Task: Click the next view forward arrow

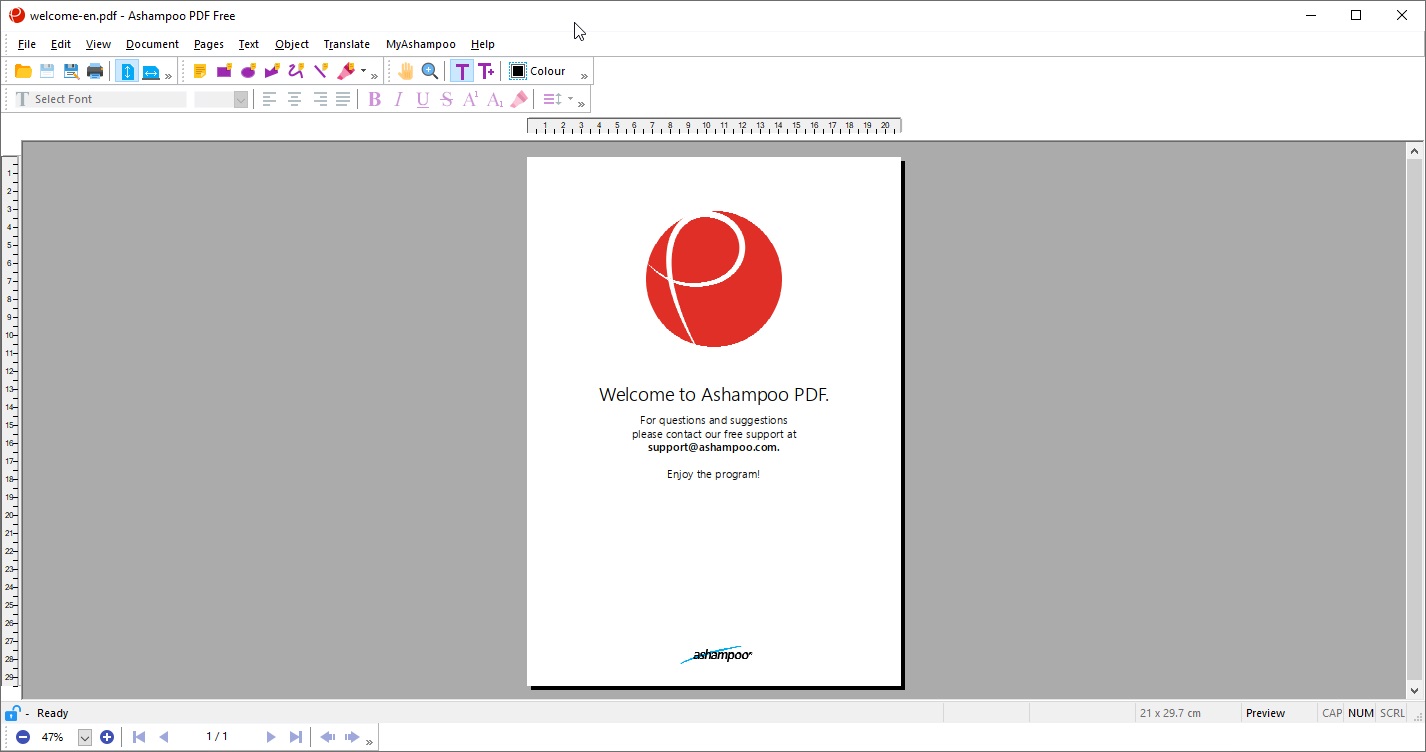Action: click(352, 737)
